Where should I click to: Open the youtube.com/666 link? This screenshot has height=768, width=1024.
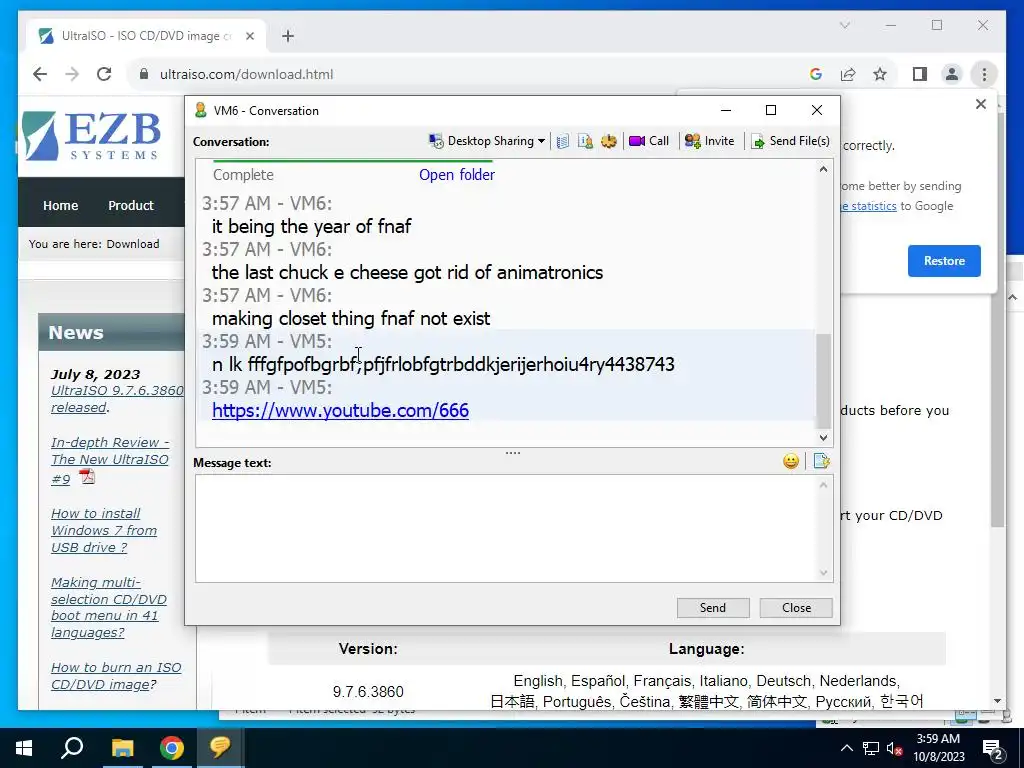click(x=340, y=411)
